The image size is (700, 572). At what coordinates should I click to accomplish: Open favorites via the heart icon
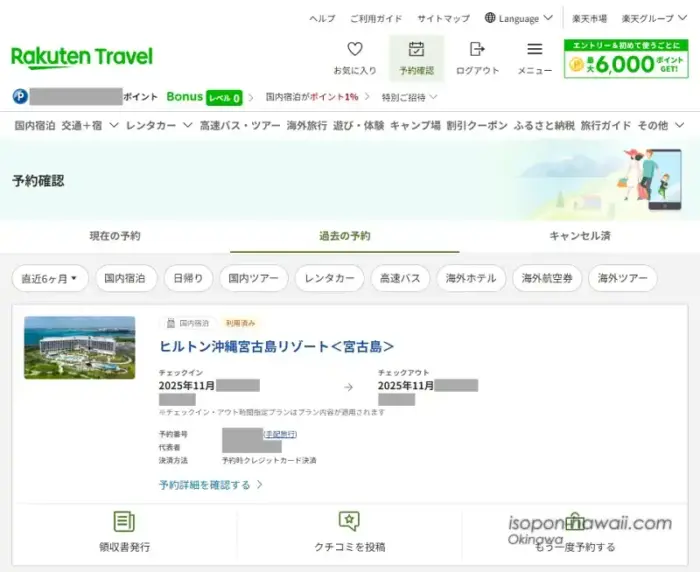(355, 49)
